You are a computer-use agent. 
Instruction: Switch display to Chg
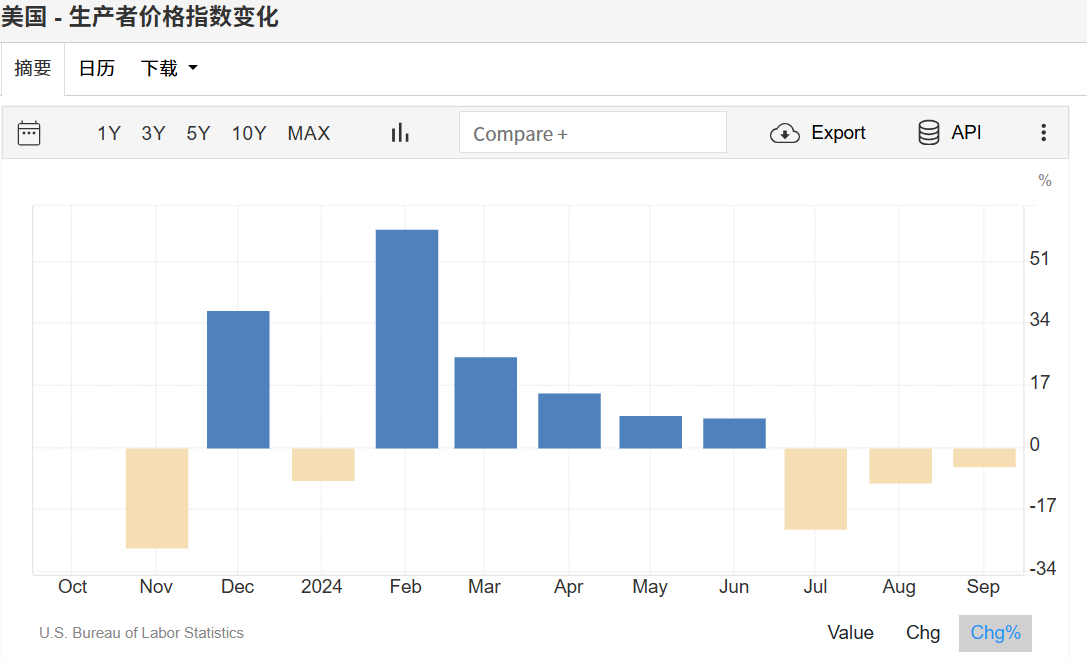tap(923, 633)
